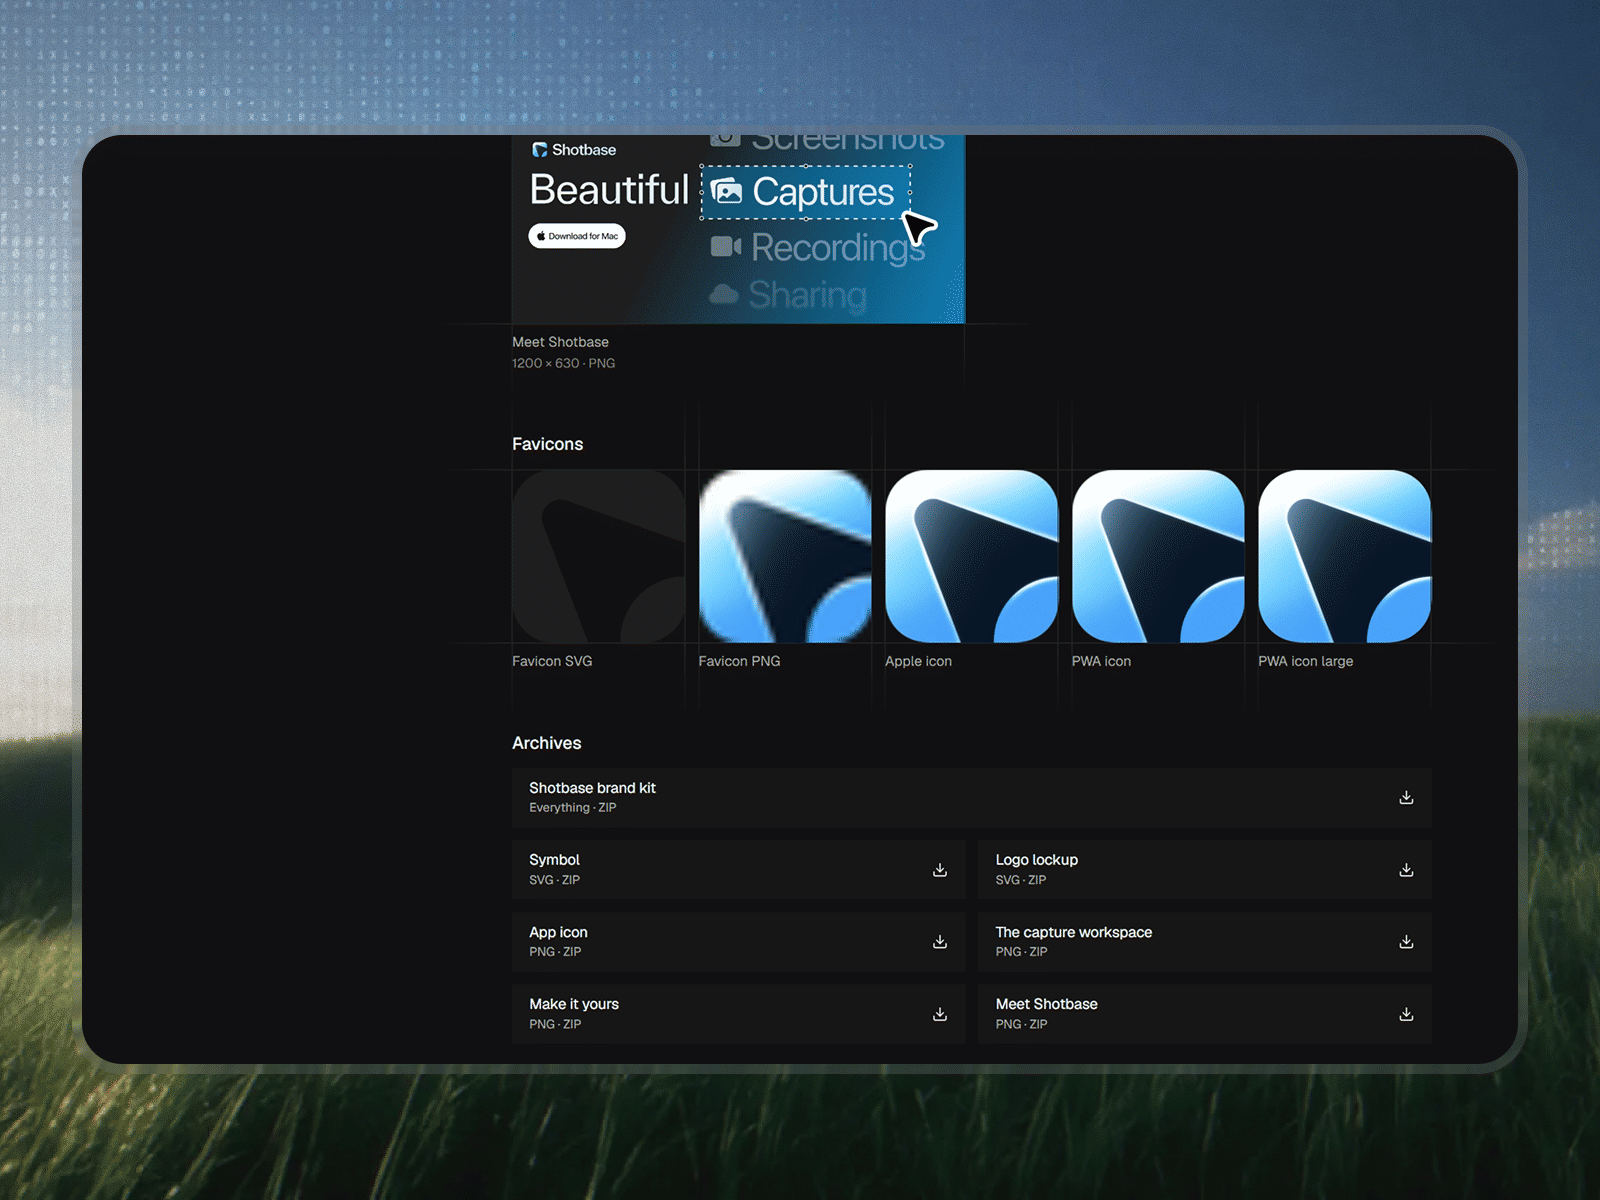Click The capture workspace archive title
This screenshot has width=1600, height=1200.
click(1073, 932)
